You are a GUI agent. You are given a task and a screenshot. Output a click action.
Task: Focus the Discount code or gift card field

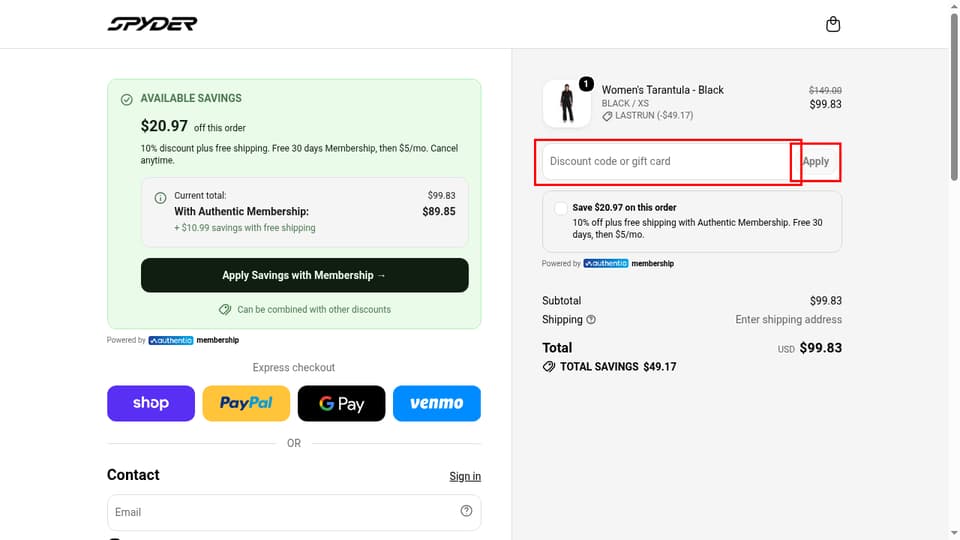click(x=667, y=162)
